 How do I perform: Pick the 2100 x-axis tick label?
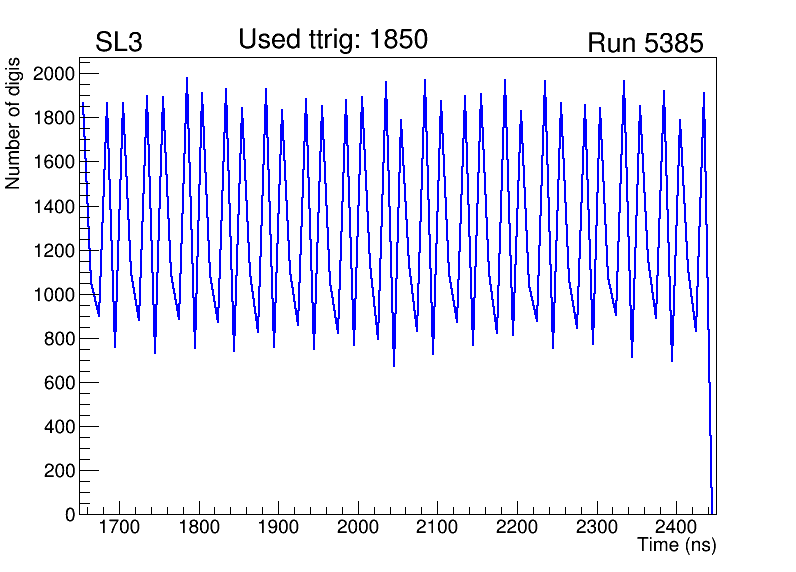coord(437,527)
